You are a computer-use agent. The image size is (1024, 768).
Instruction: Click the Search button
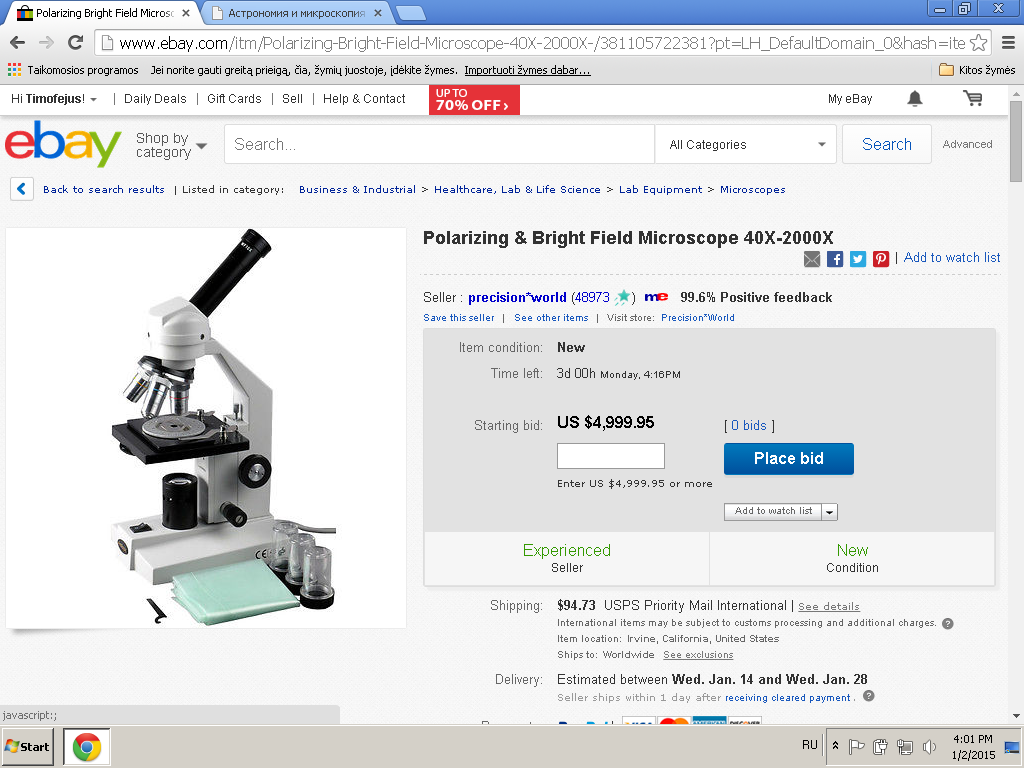(887, 144)
